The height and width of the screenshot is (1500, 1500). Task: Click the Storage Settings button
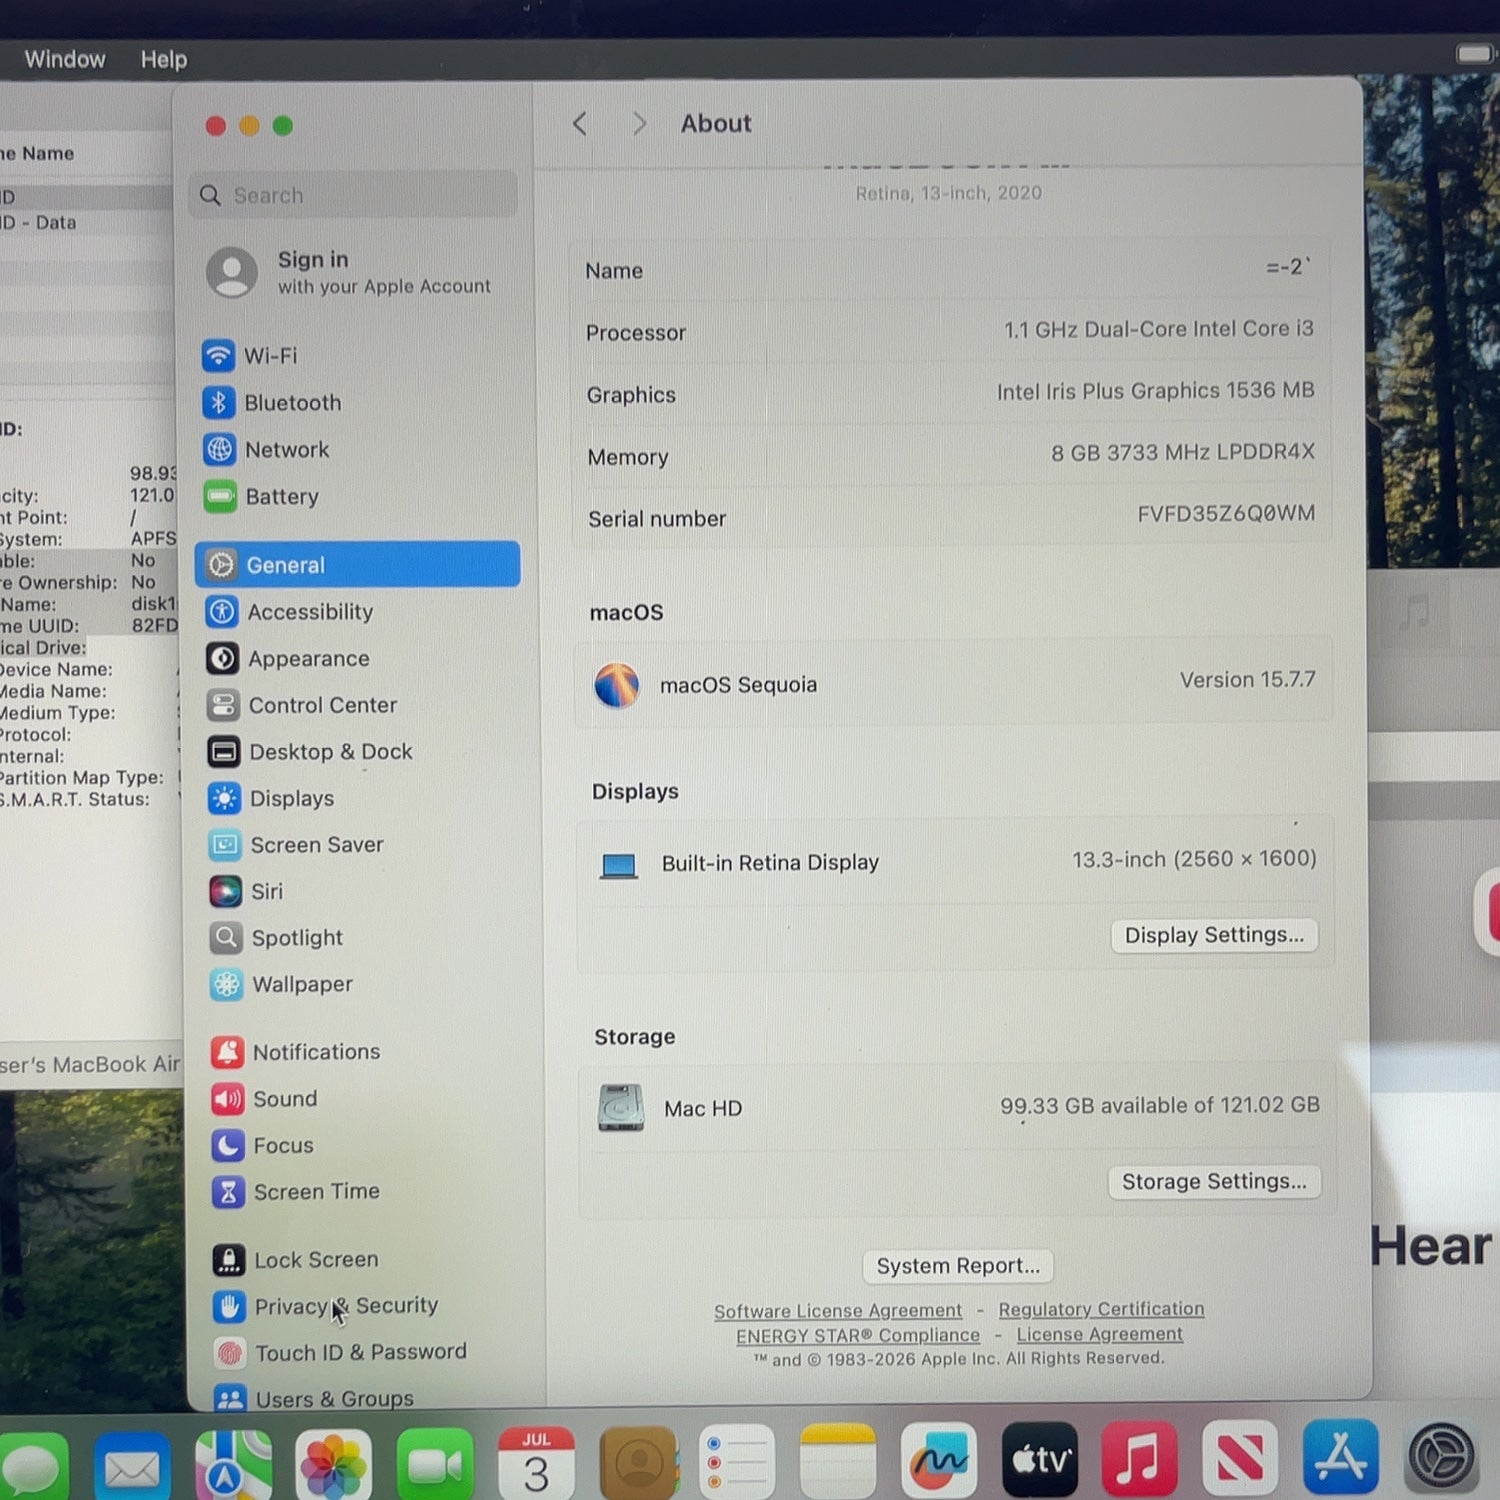click(1214, 1182)
